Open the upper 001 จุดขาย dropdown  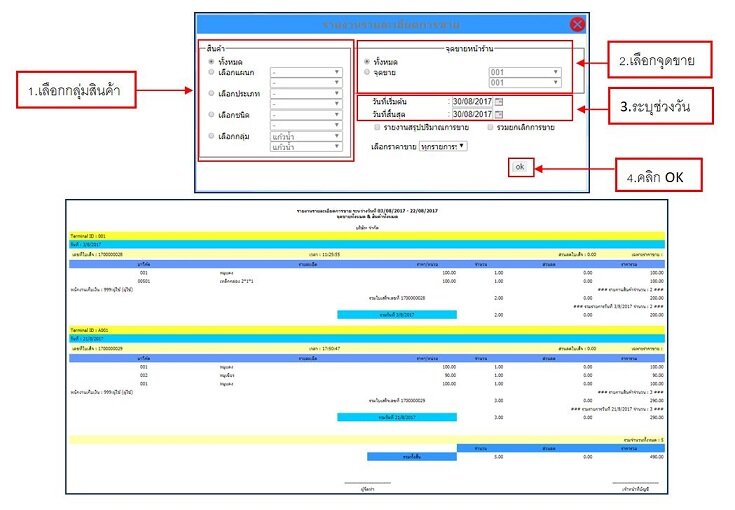[525, 72]
